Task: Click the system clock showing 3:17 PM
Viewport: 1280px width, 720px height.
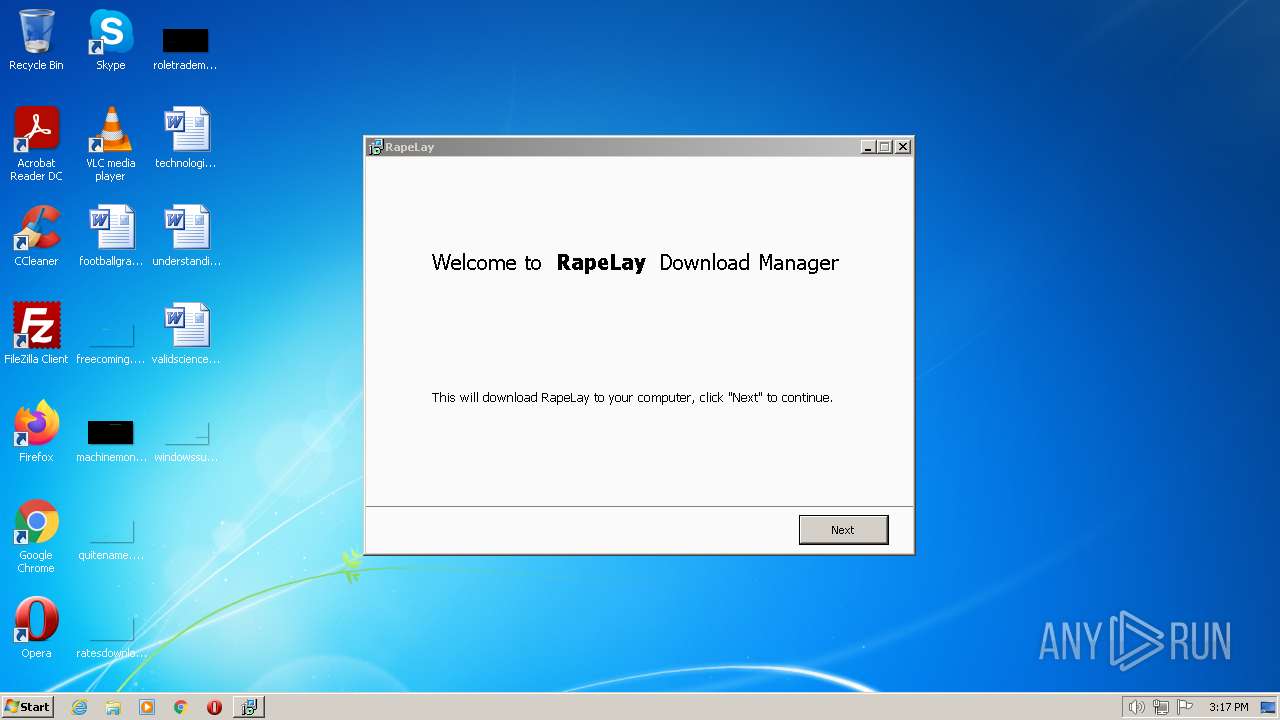Action: pos(1228,707)
